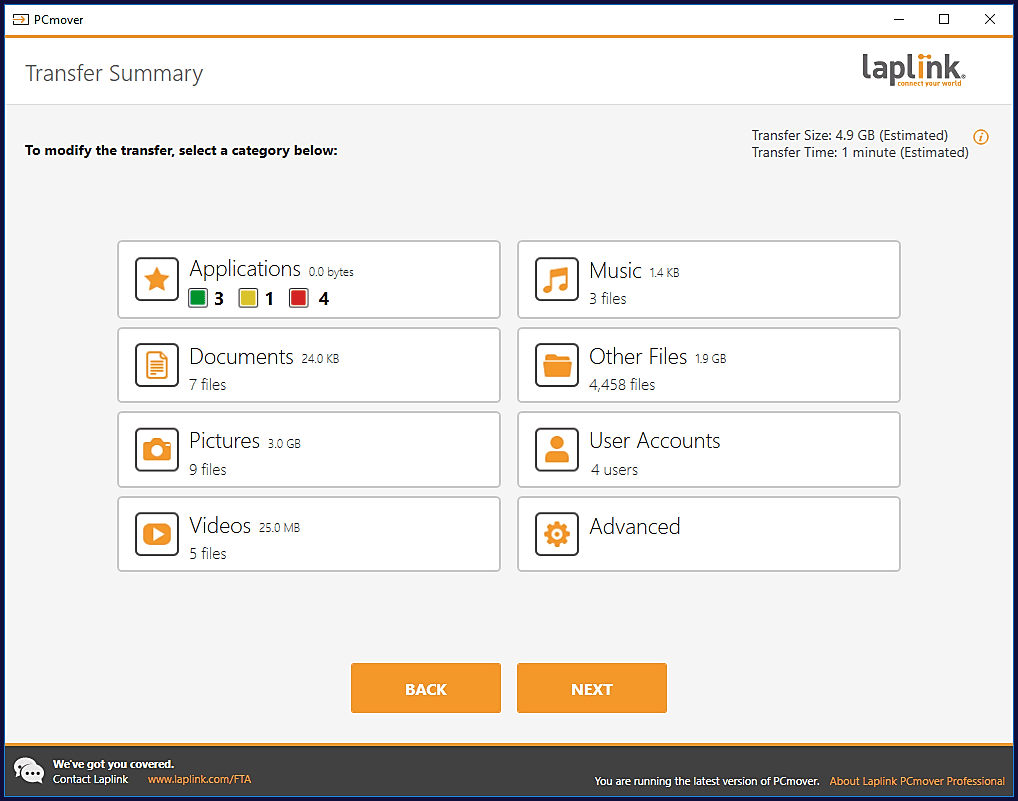Viewport: 1018px width, 801px height.
Task: Select the Pictures category label
Action: 225,441
